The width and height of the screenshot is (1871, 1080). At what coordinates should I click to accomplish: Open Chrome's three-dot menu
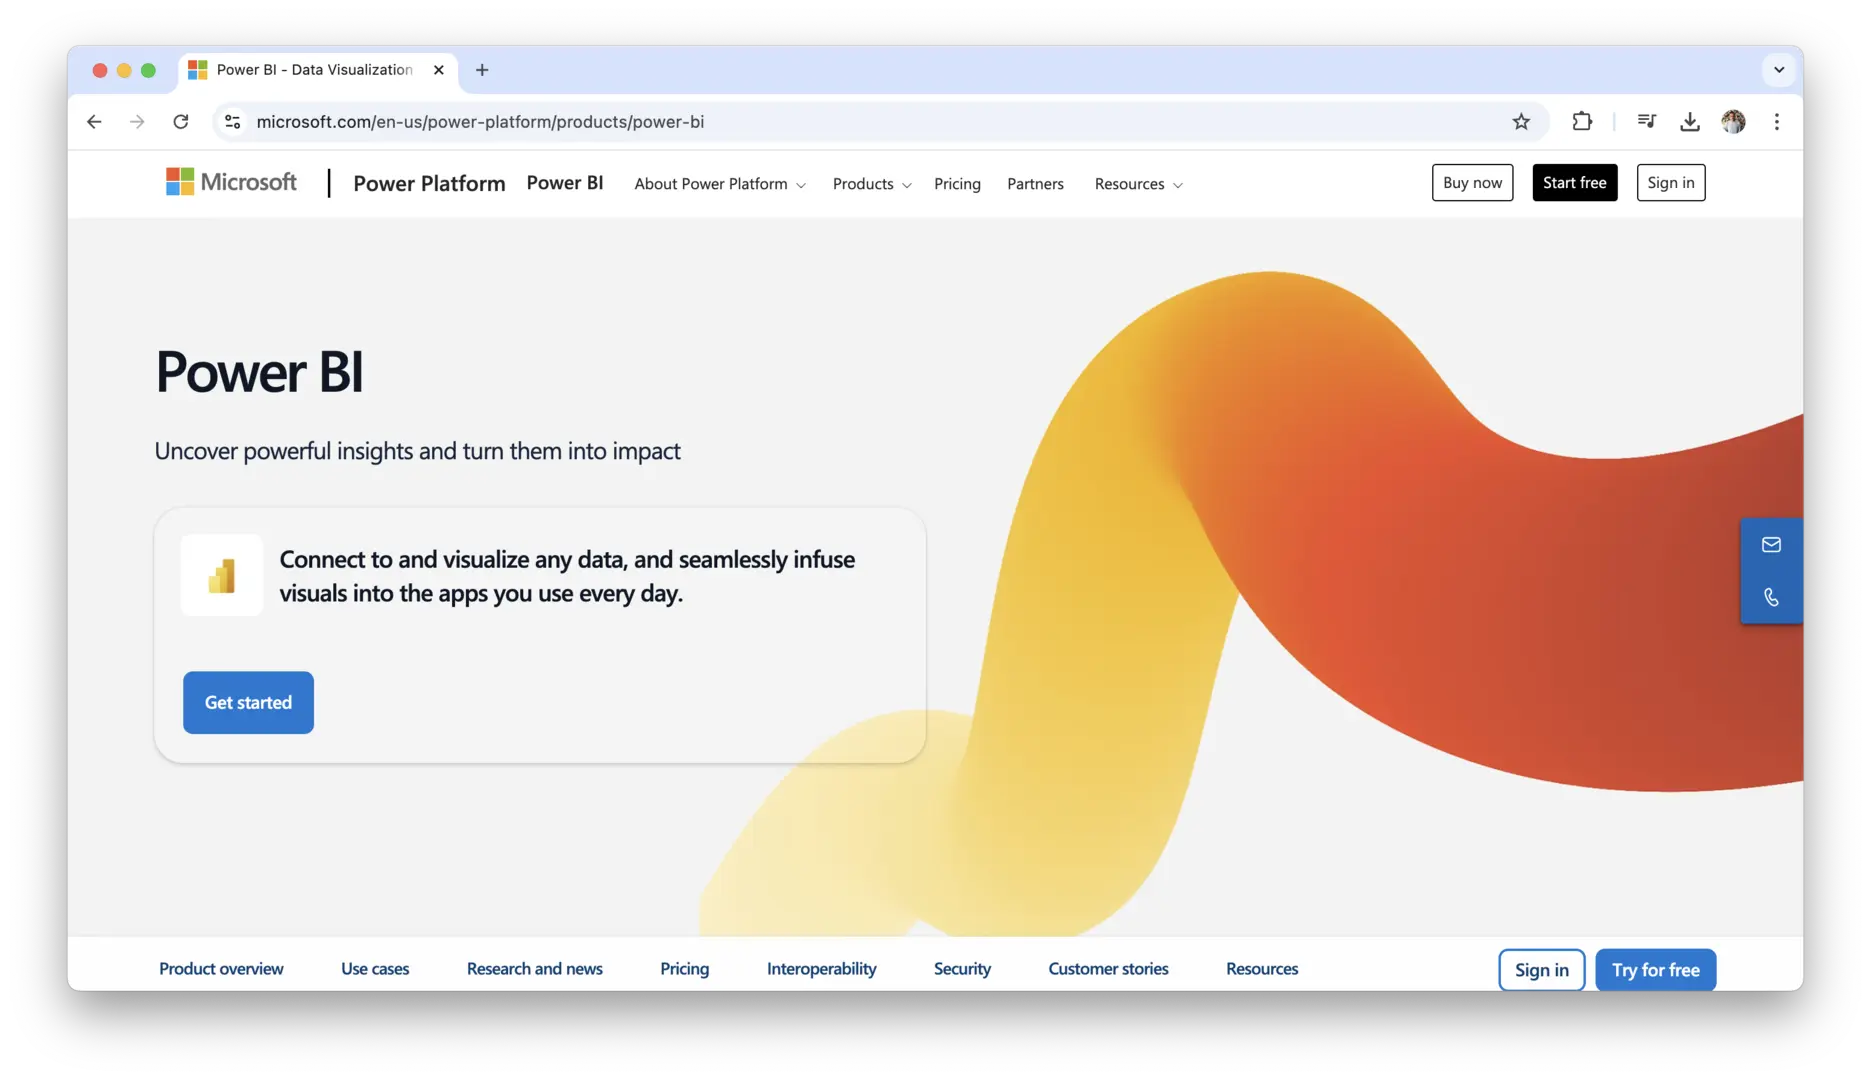click(1777, 122)
